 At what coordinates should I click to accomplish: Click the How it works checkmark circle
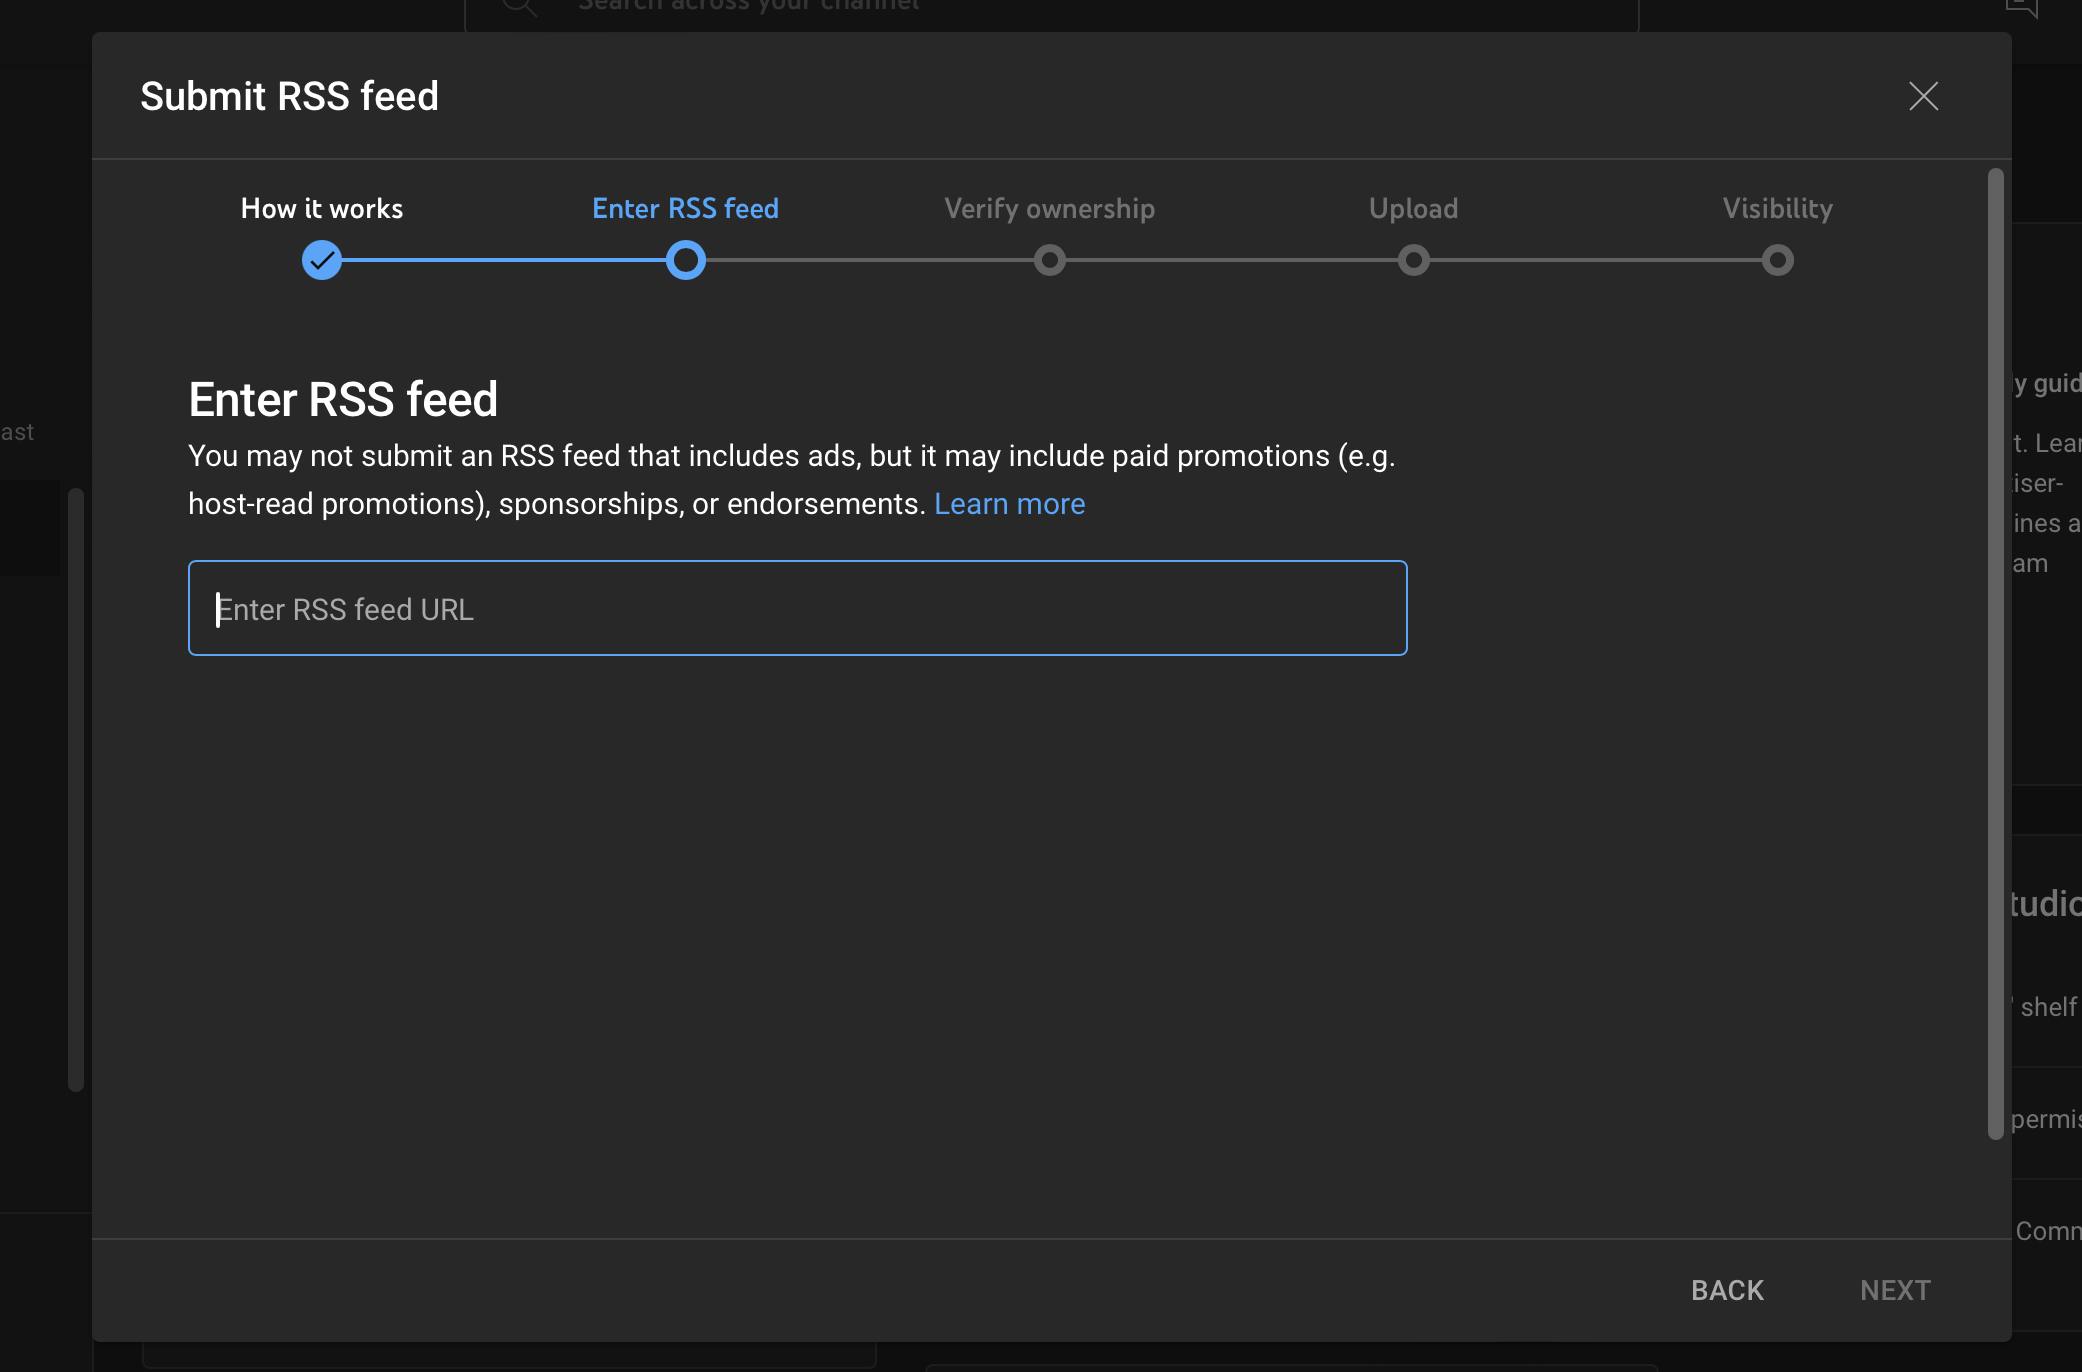322,260
